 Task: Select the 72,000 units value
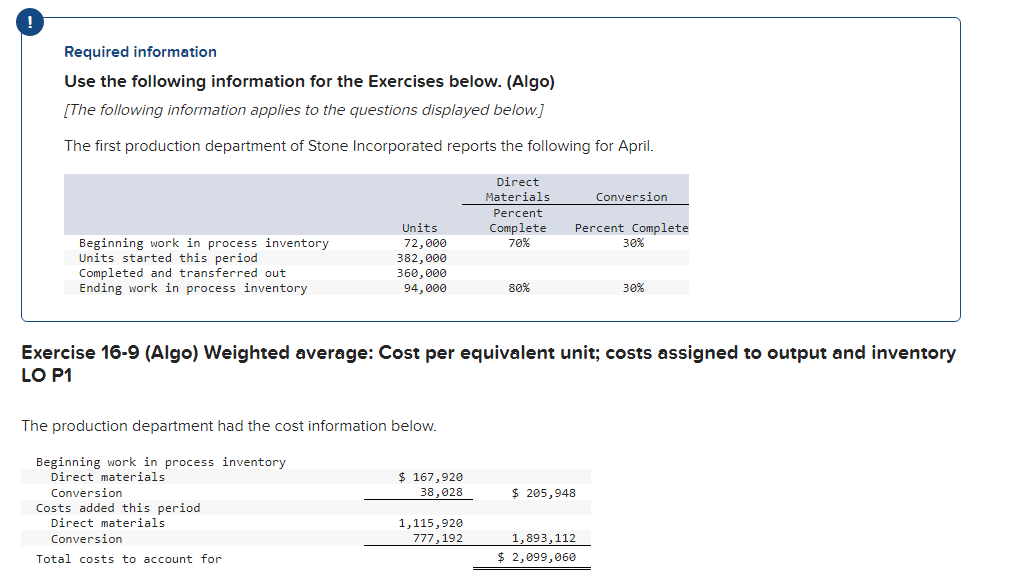[423, 242]
